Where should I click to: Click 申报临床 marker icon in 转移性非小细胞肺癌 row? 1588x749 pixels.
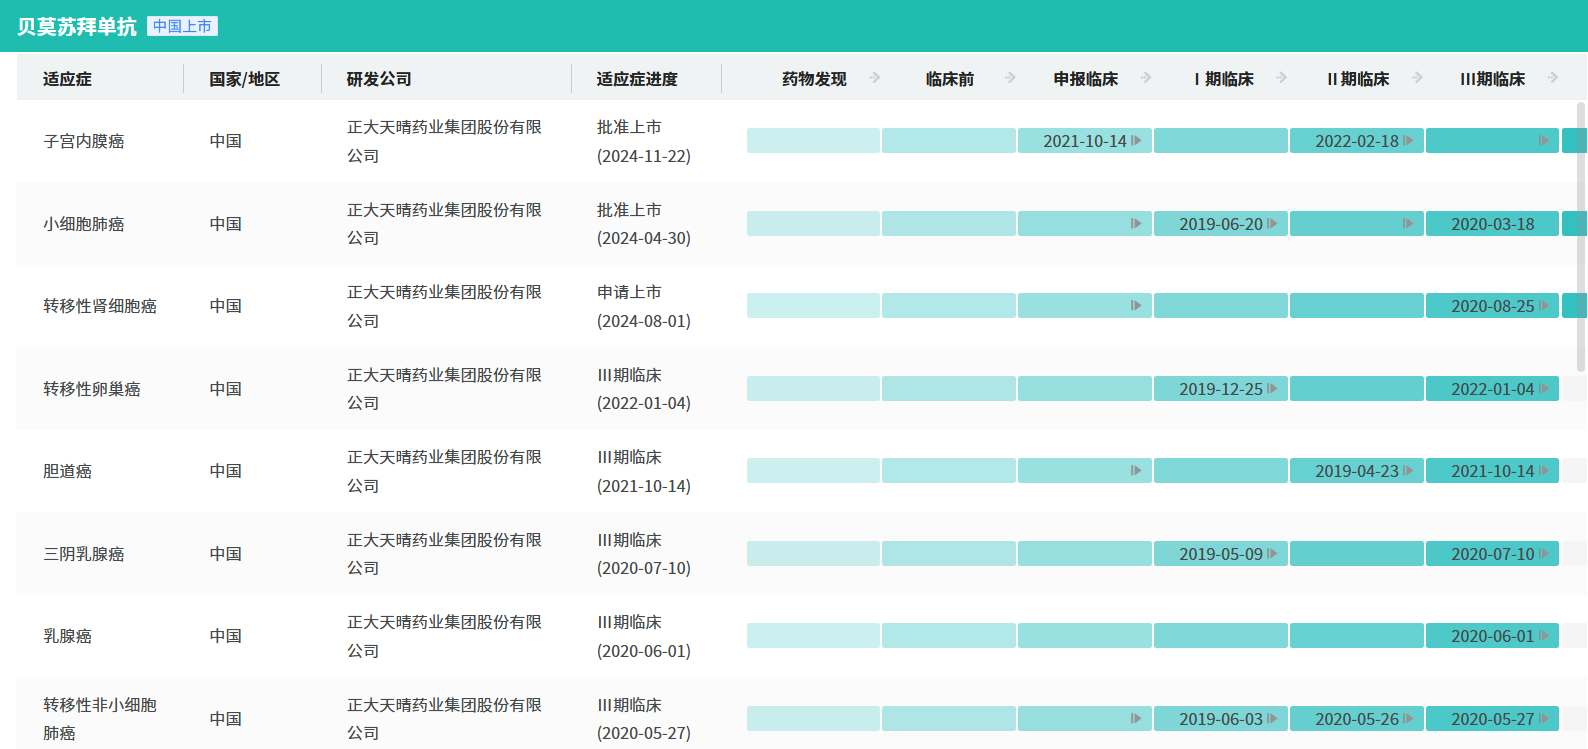click(1136, 719)
